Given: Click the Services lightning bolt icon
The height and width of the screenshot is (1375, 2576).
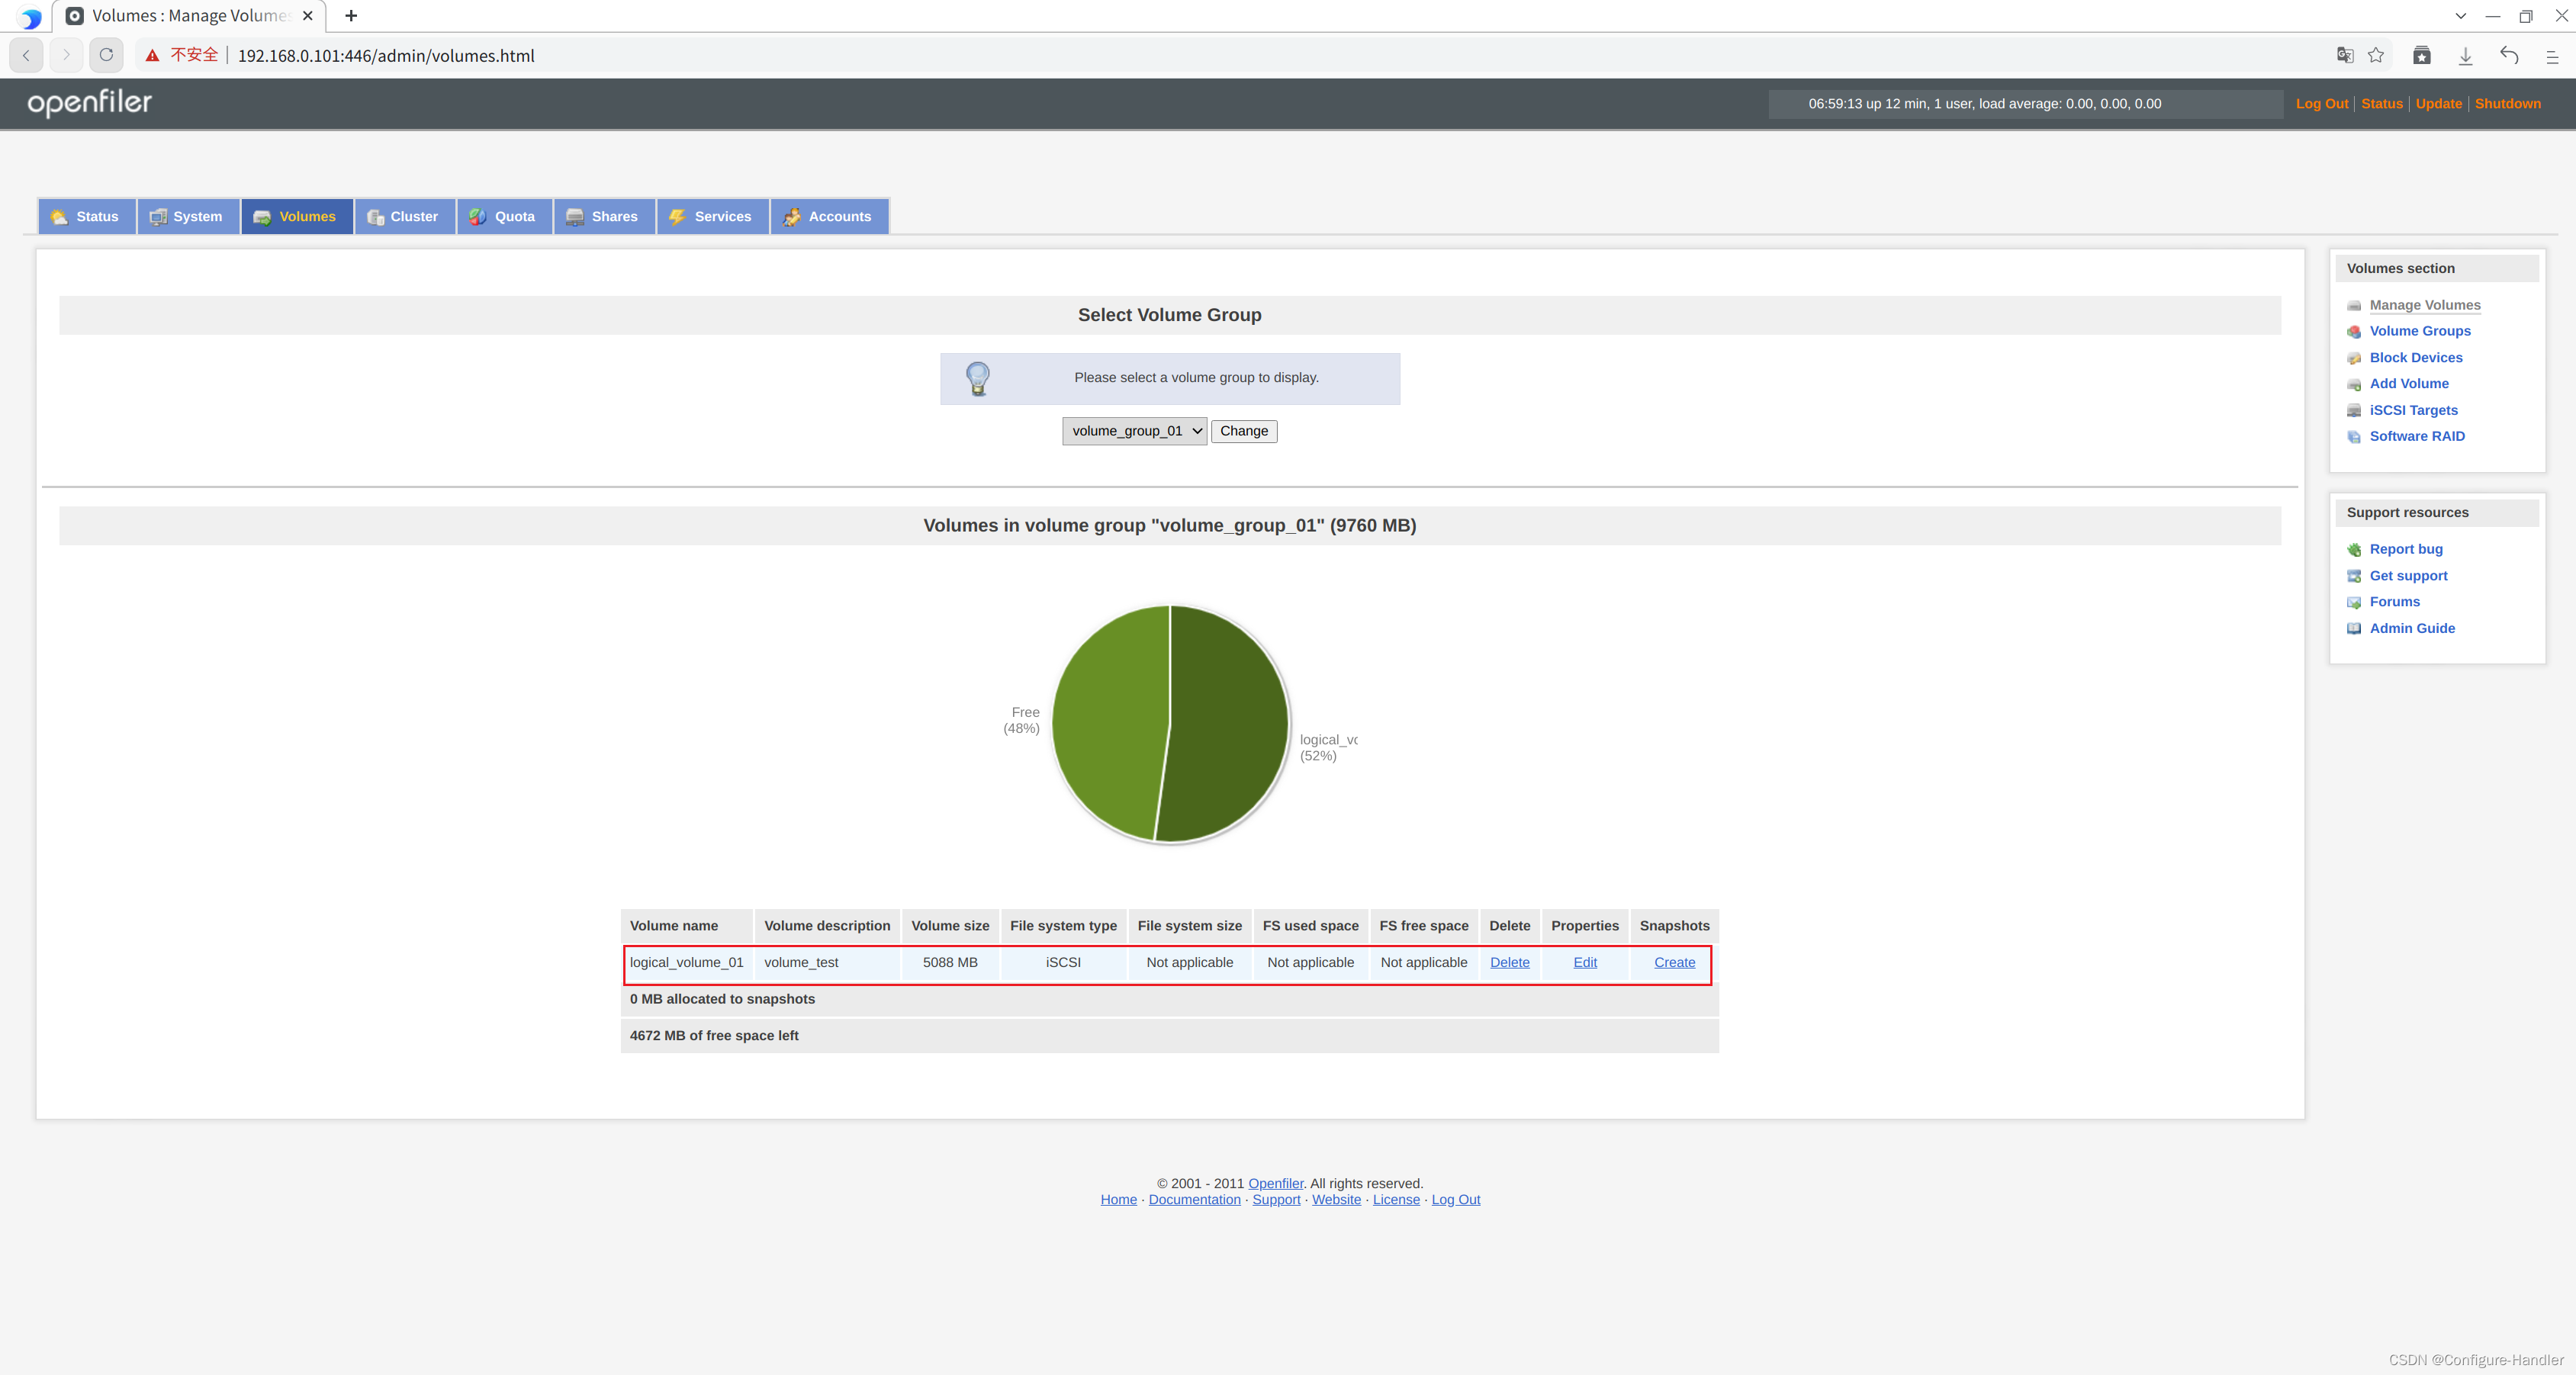Looking at the screenshot, I should pyautogui.click(x=677, y=216).
